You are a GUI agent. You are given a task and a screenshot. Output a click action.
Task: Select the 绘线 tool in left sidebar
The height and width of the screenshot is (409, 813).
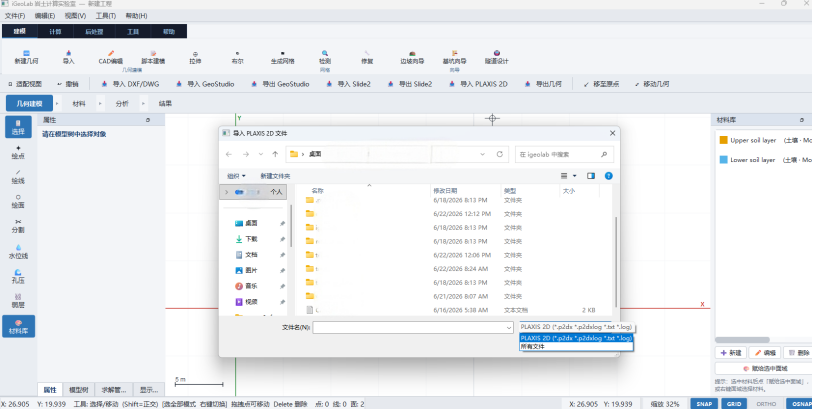[18, 177]
